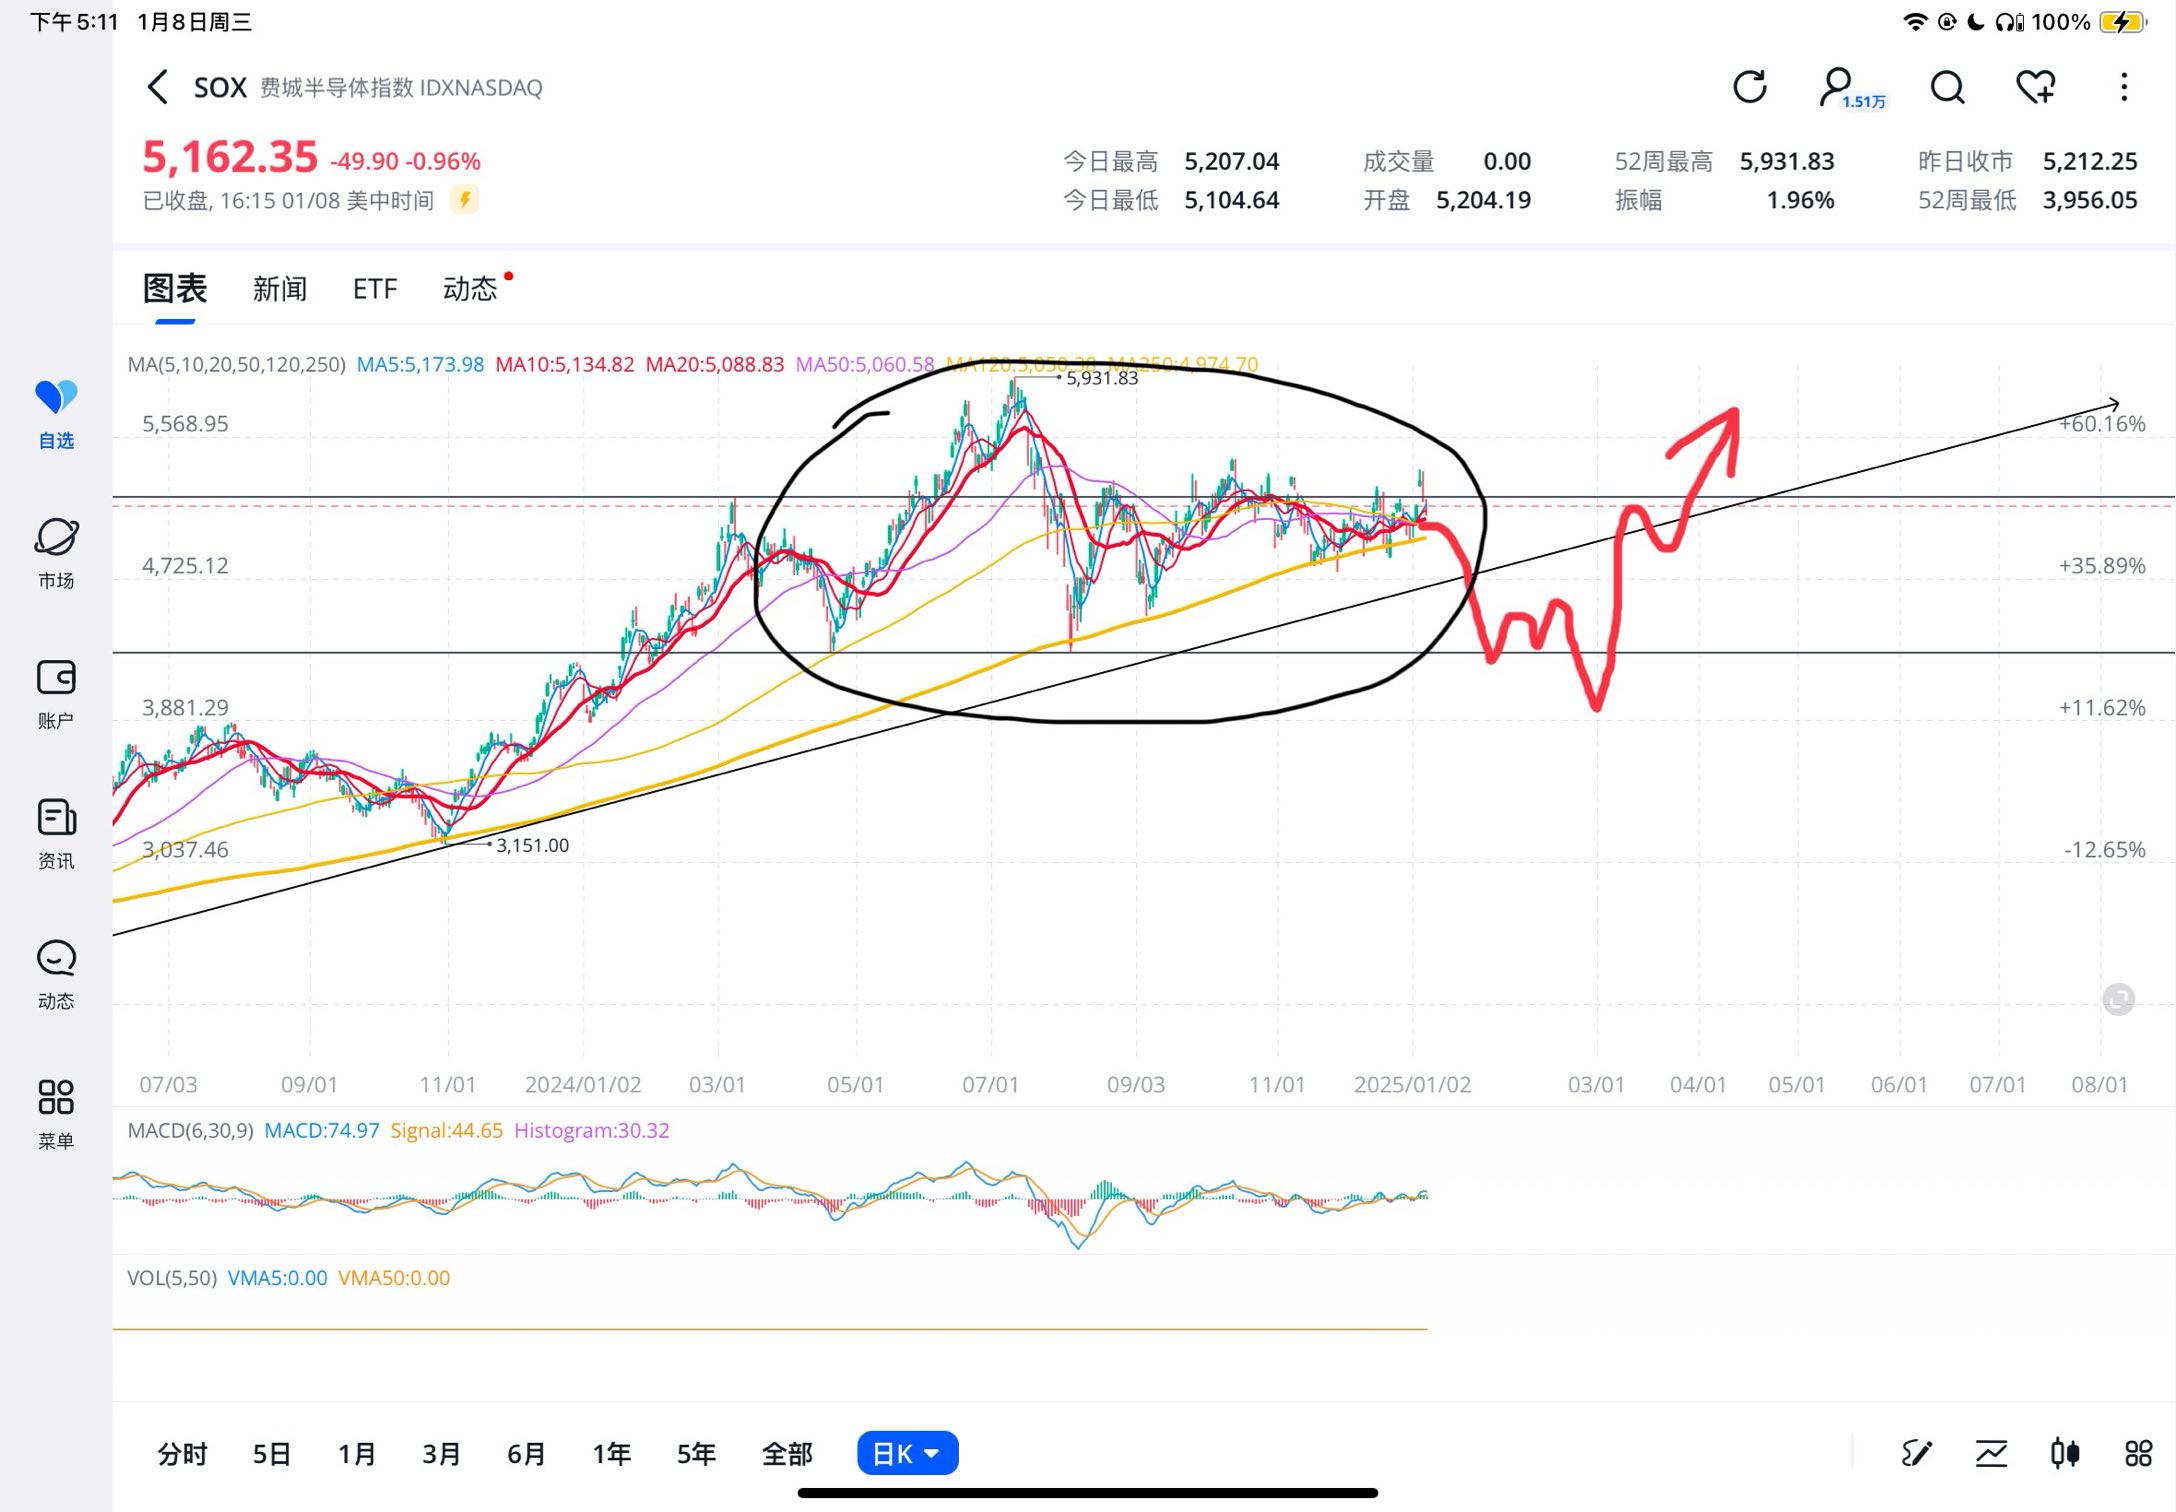Tap the MA20:5,088.83 legend value
The width and height of the screenshot is (2176, 1512).
pos(715,364)
